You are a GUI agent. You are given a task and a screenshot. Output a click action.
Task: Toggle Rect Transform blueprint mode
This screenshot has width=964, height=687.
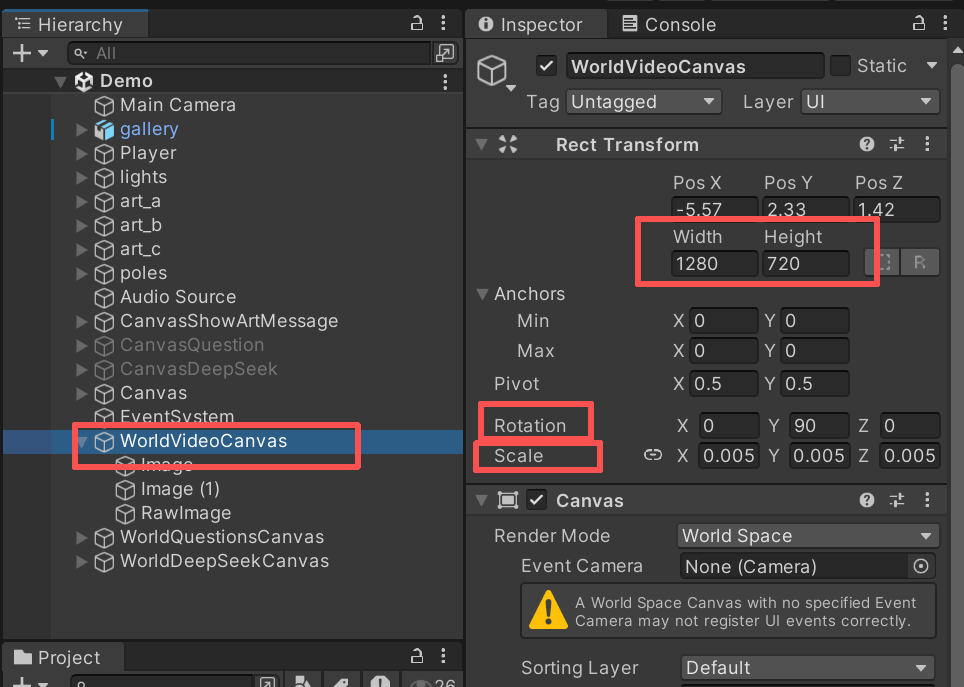pos(883,263)
